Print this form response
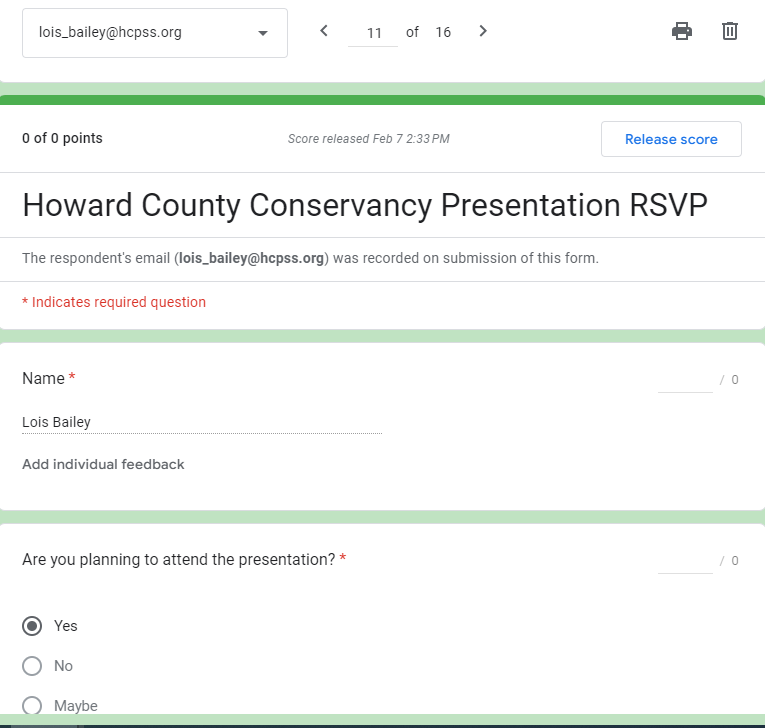This screenshot has width=765, height=728. tap(682, 31)
